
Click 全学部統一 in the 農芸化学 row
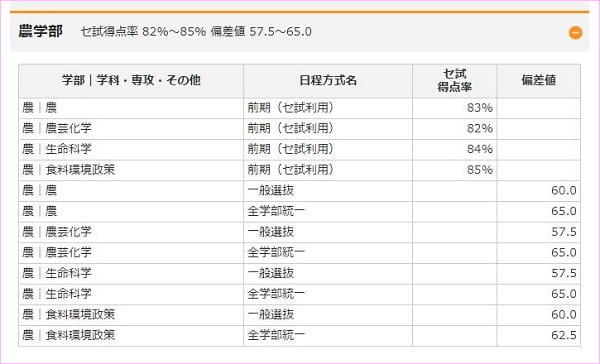click(x=276, y=253)
